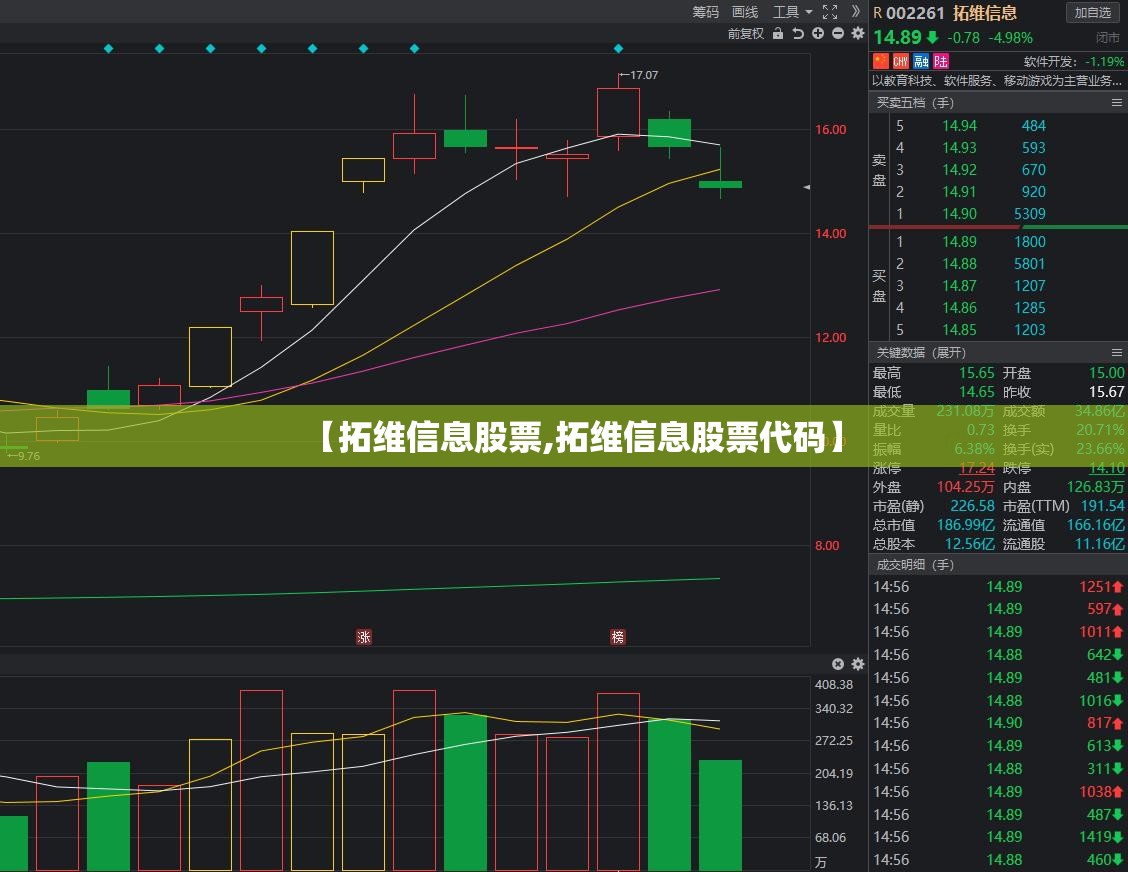Open chart settings gear near 前复权
This screenshot has width=1128, height=872.
click(858, 33)
